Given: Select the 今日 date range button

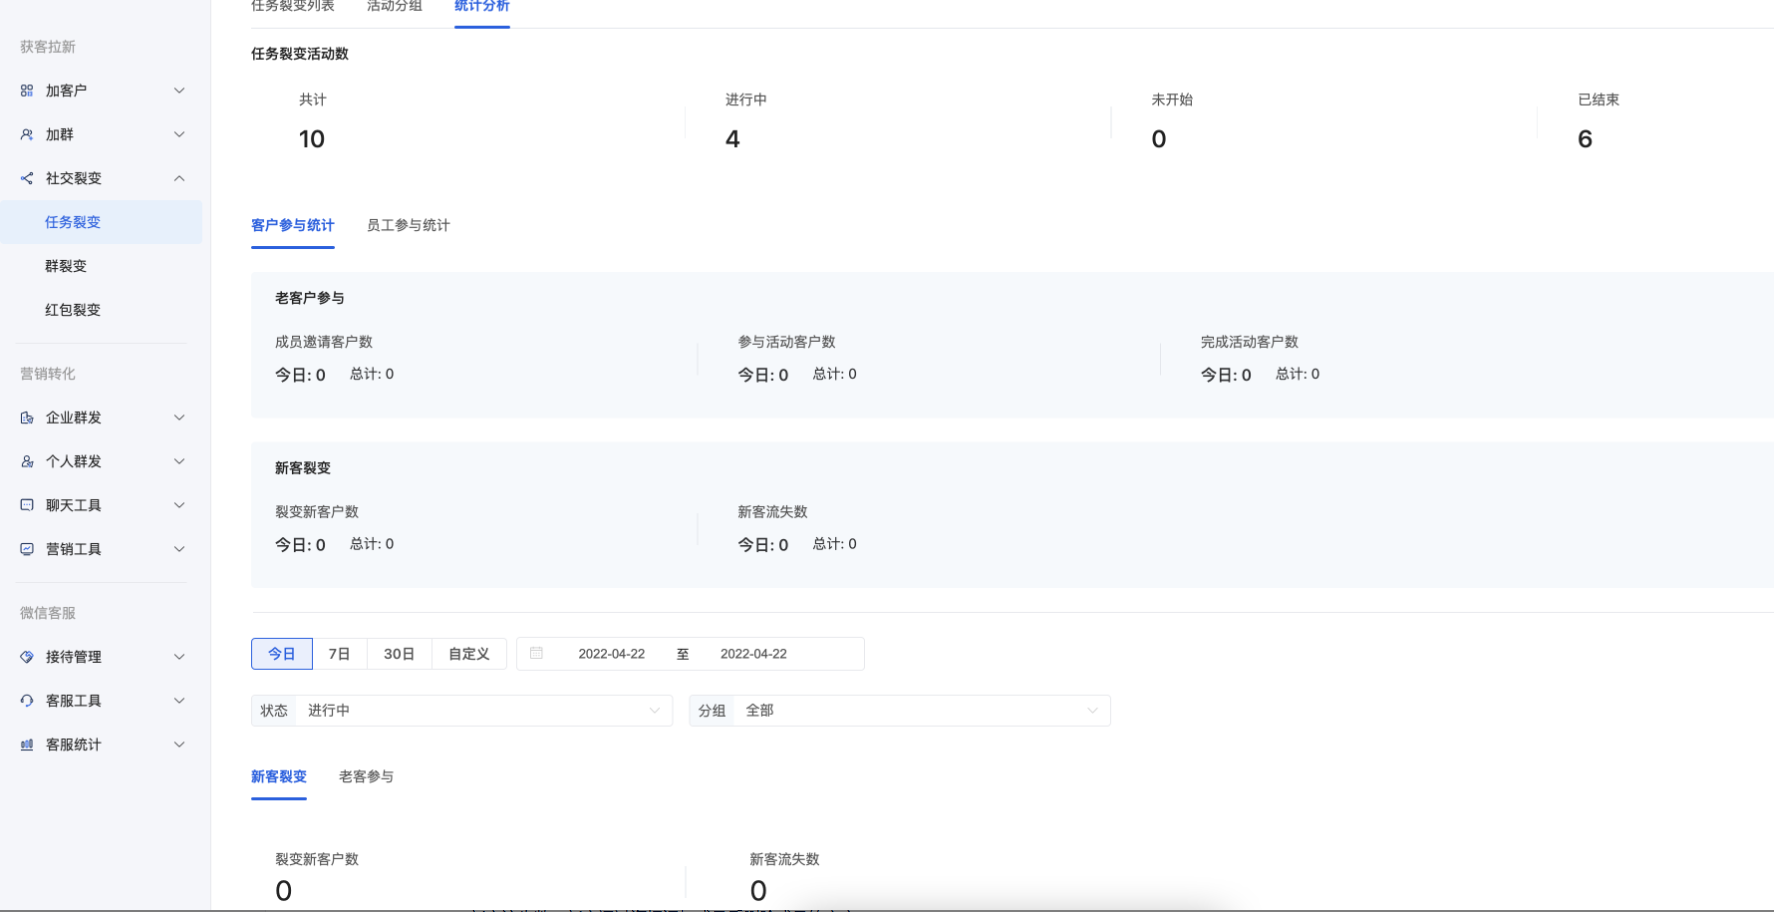Looking at the screenshot, I should click(282, 654).
